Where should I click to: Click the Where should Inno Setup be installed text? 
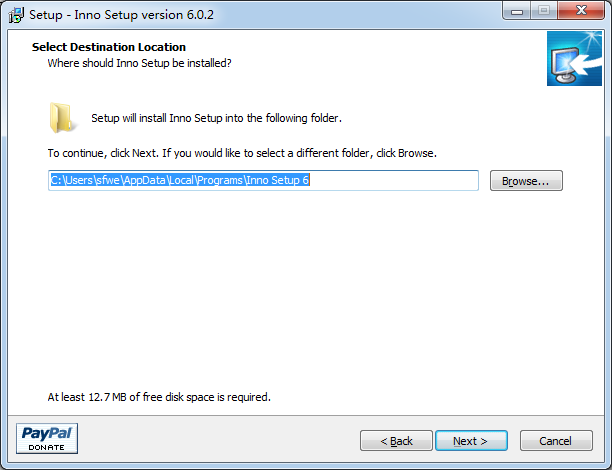point(139,63)
